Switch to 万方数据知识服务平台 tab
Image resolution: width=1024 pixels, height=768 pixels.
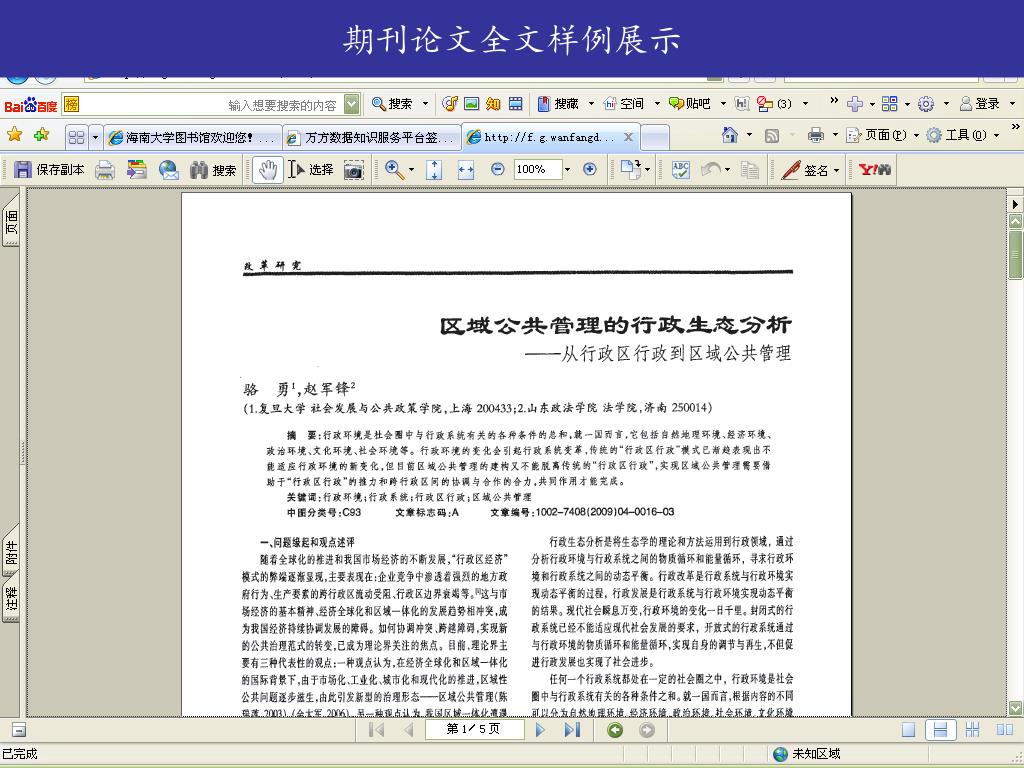[x=372, y=137]
